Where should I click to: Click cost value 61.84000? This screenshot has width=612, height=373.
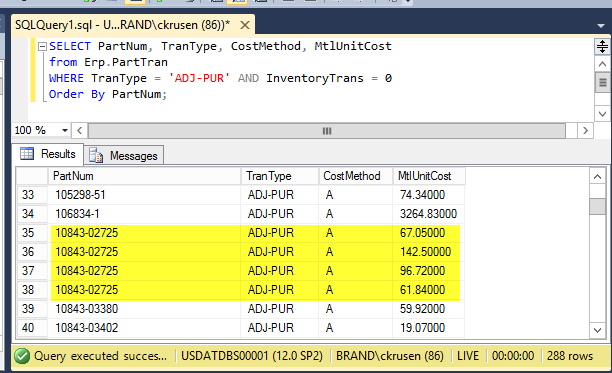428,290
